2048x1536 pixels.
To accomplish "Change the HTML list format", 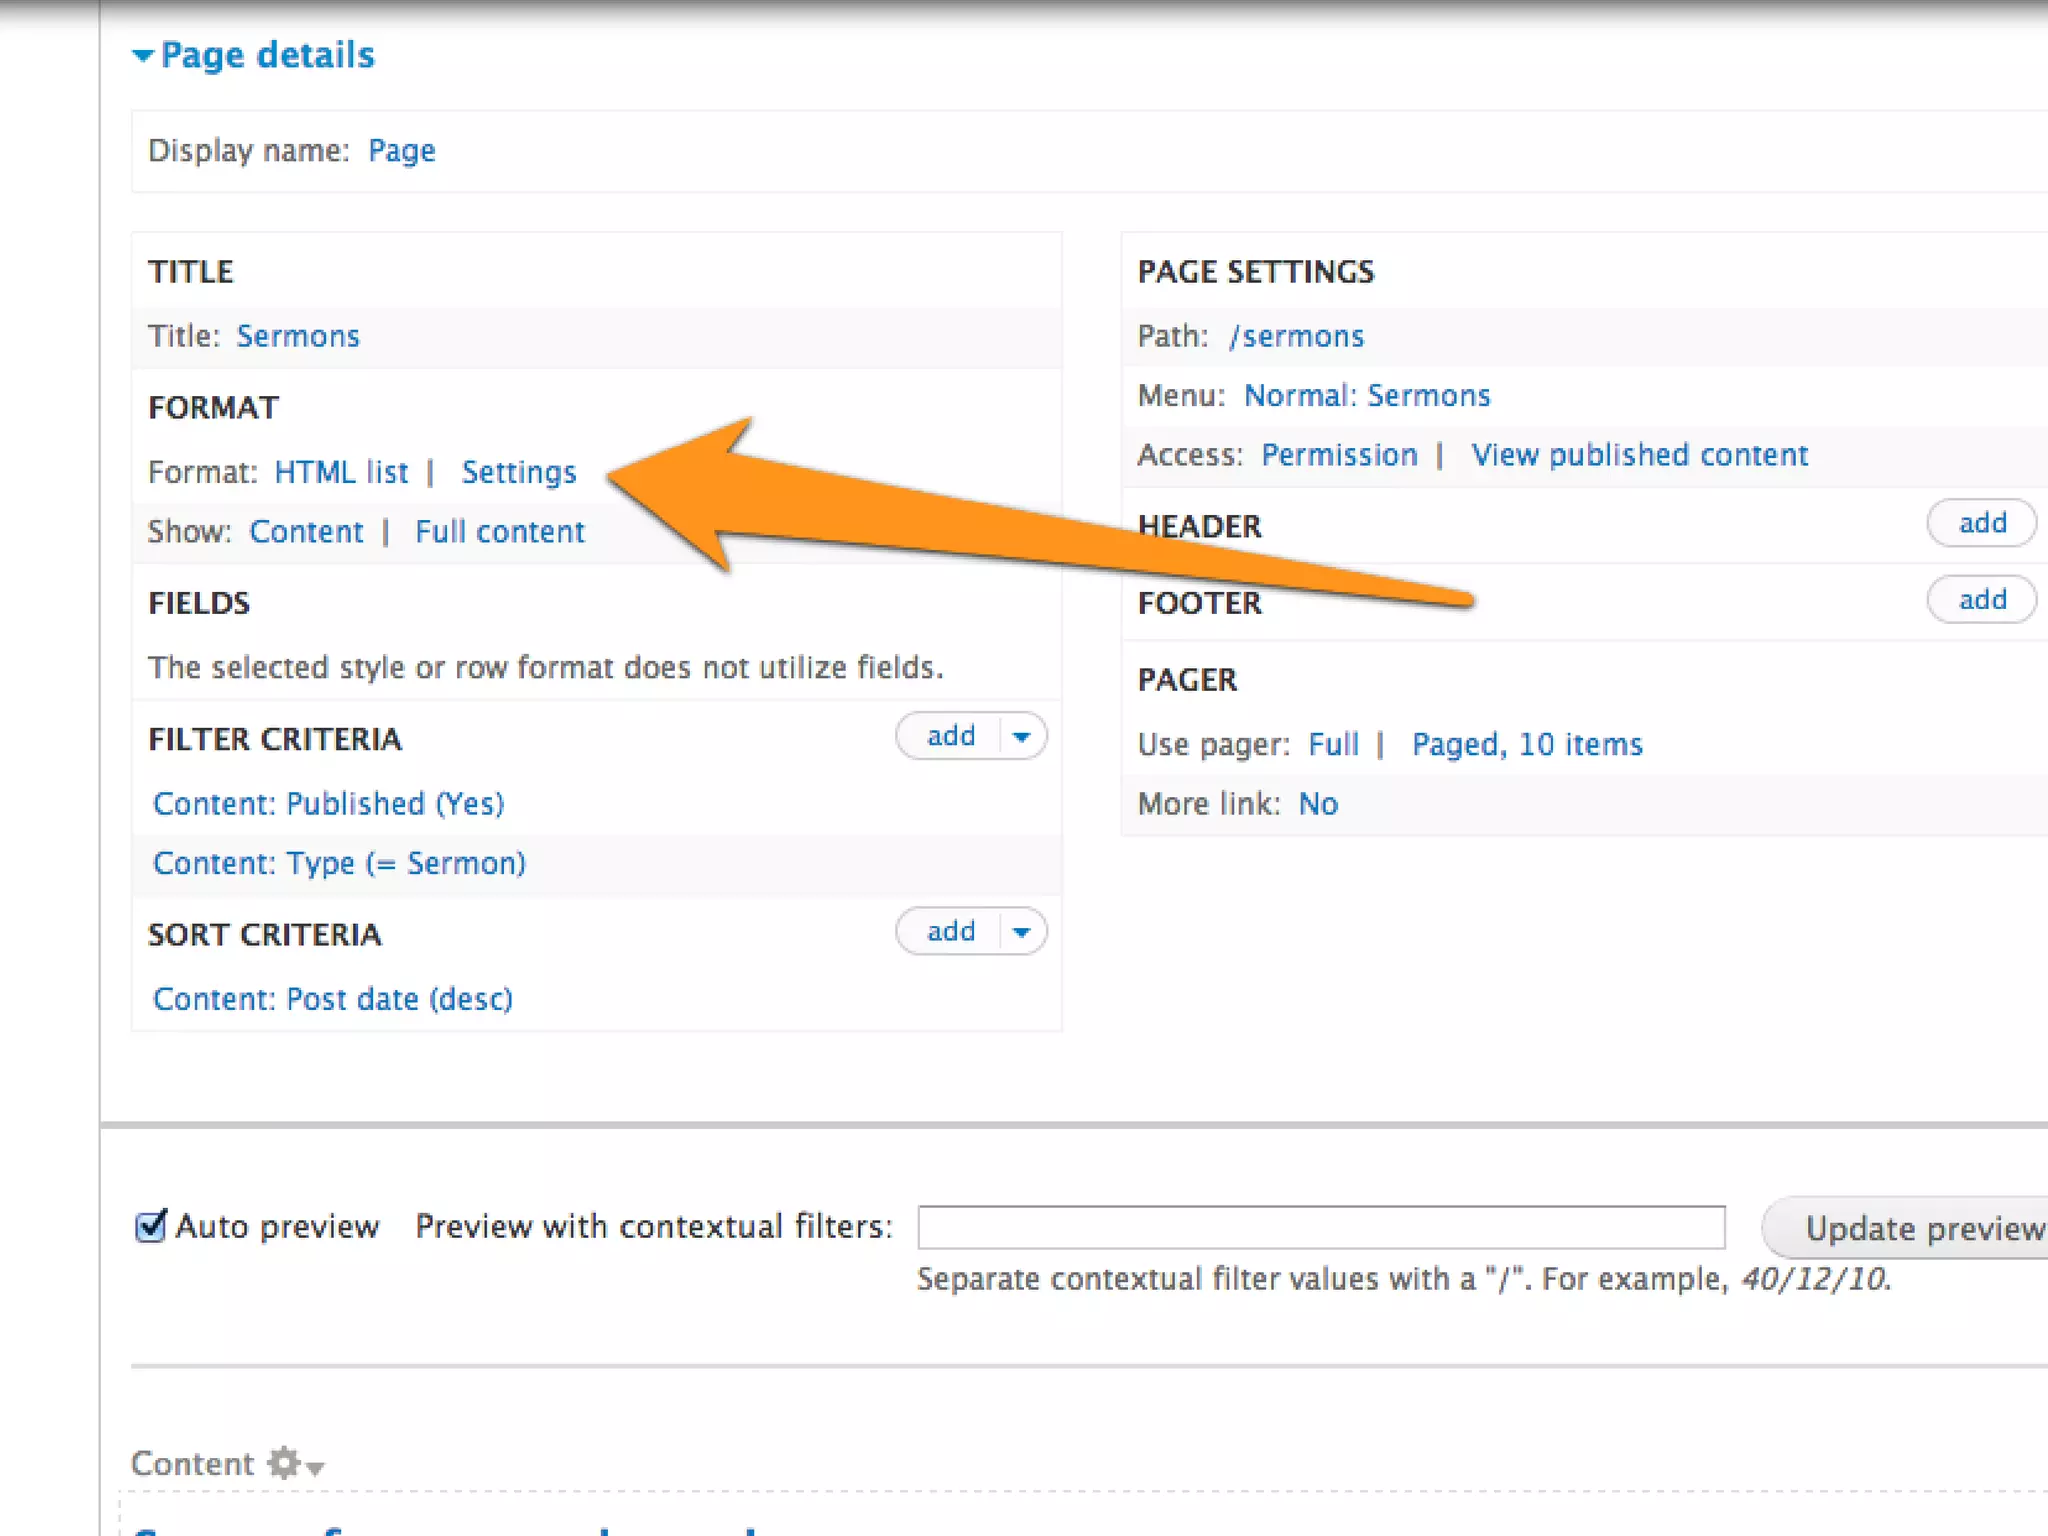I will (341, 472).
